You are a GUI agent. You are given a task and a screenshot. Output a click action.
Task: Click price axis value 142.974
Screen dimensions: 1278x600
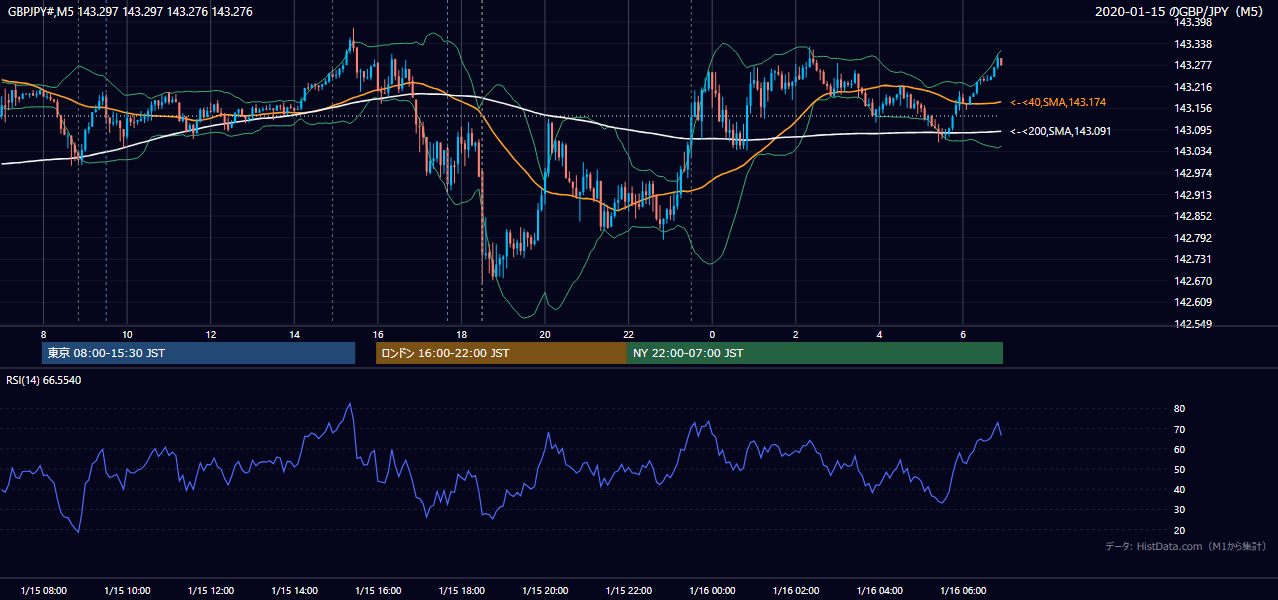pos(1192,173)
